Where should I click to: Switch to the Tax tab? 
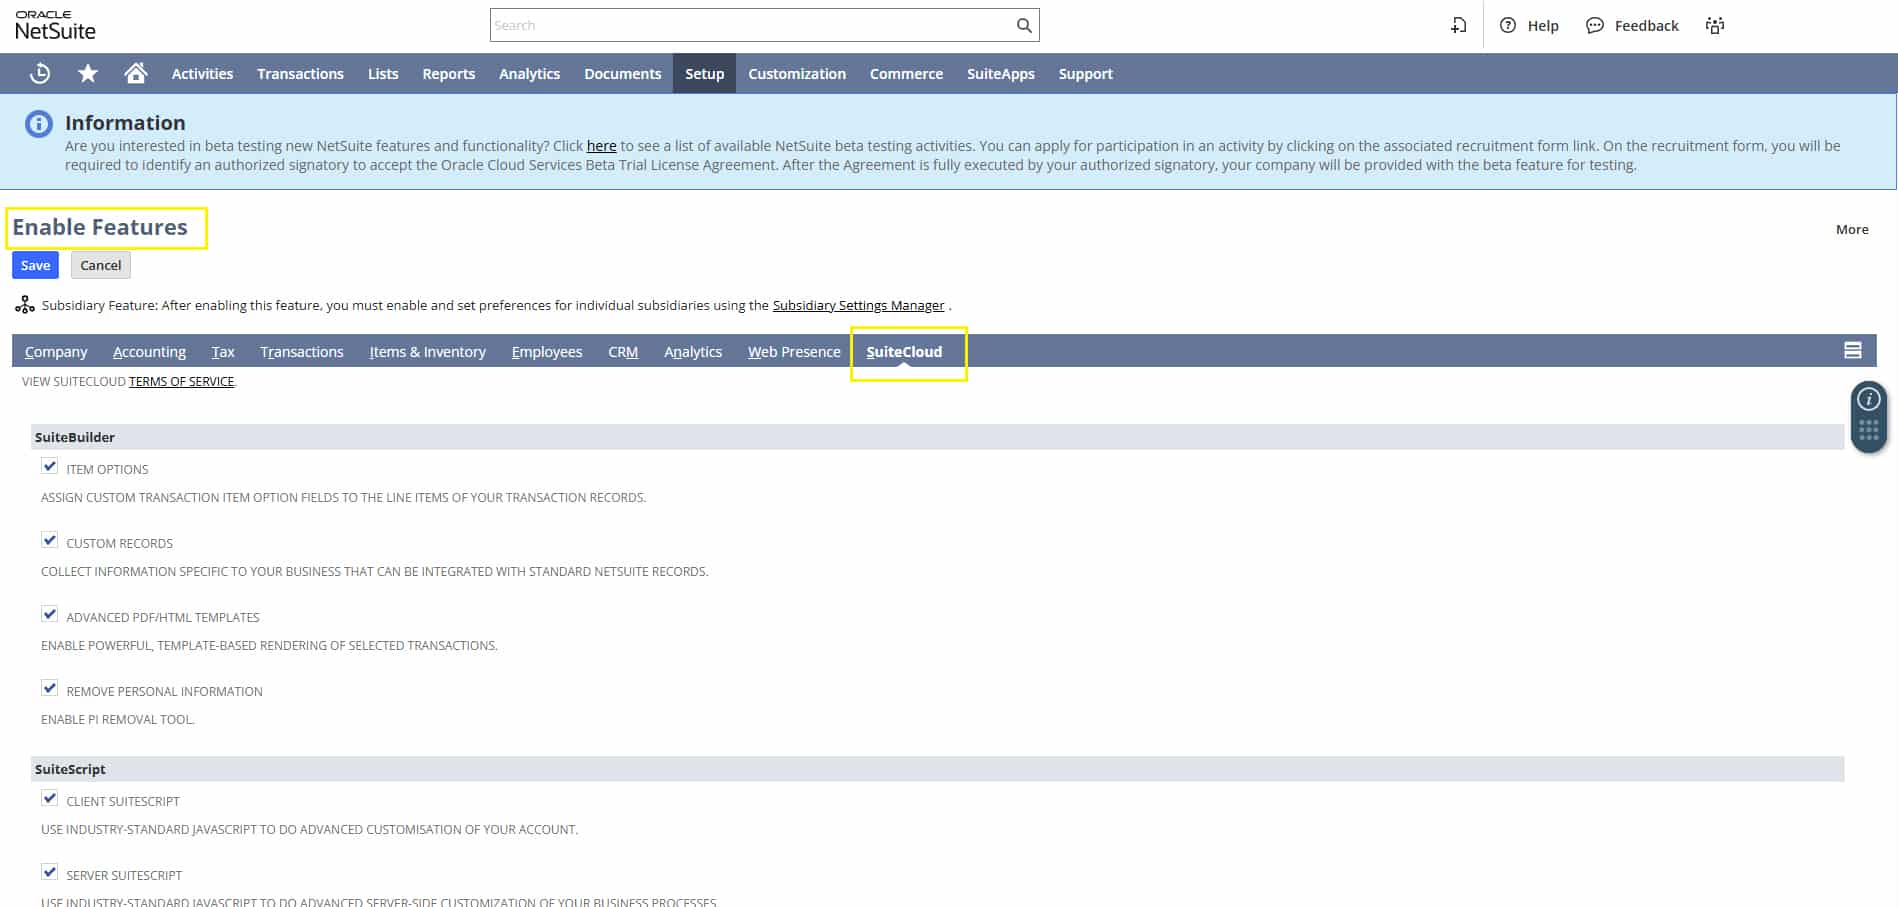[x=223, y=351]
